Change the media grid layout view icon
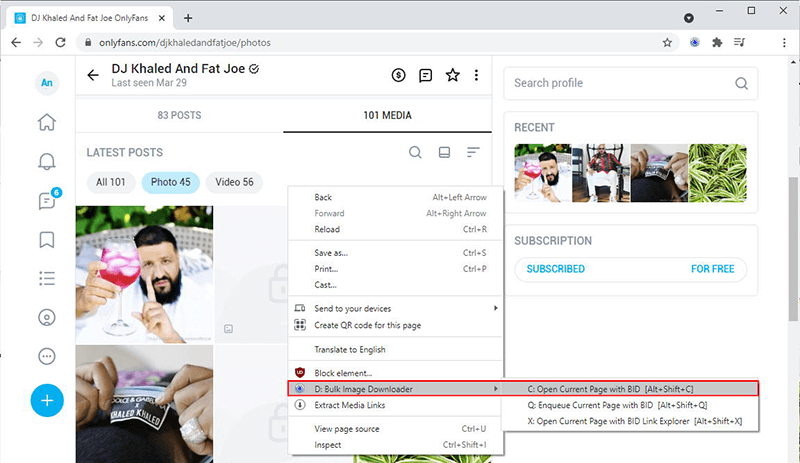This screenshot has height=463, width=800. pos(444,152)
